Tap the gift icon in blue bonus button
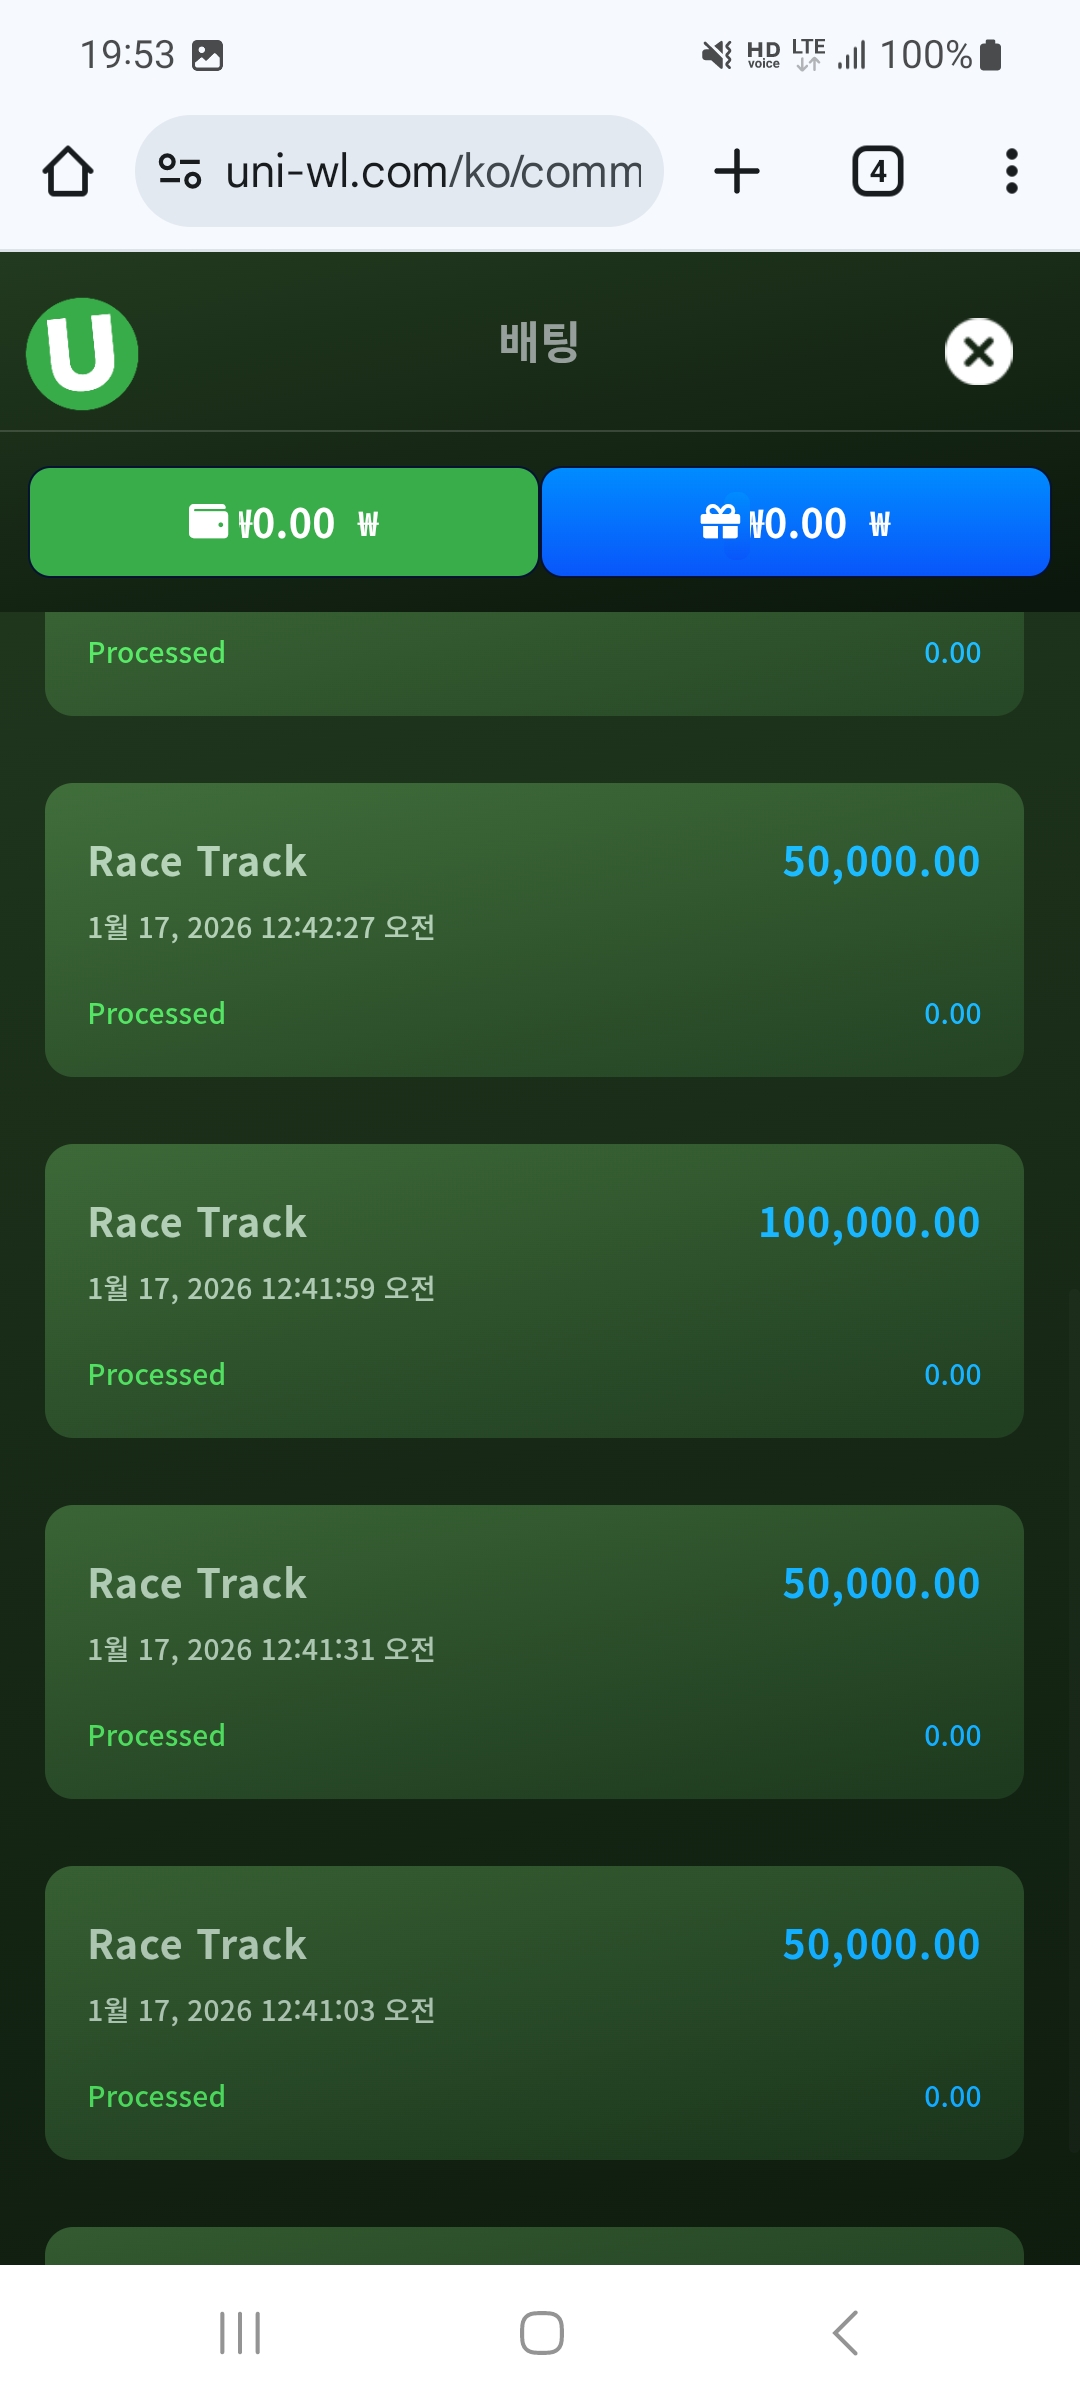The image size is (1080, 2400). 720,522
